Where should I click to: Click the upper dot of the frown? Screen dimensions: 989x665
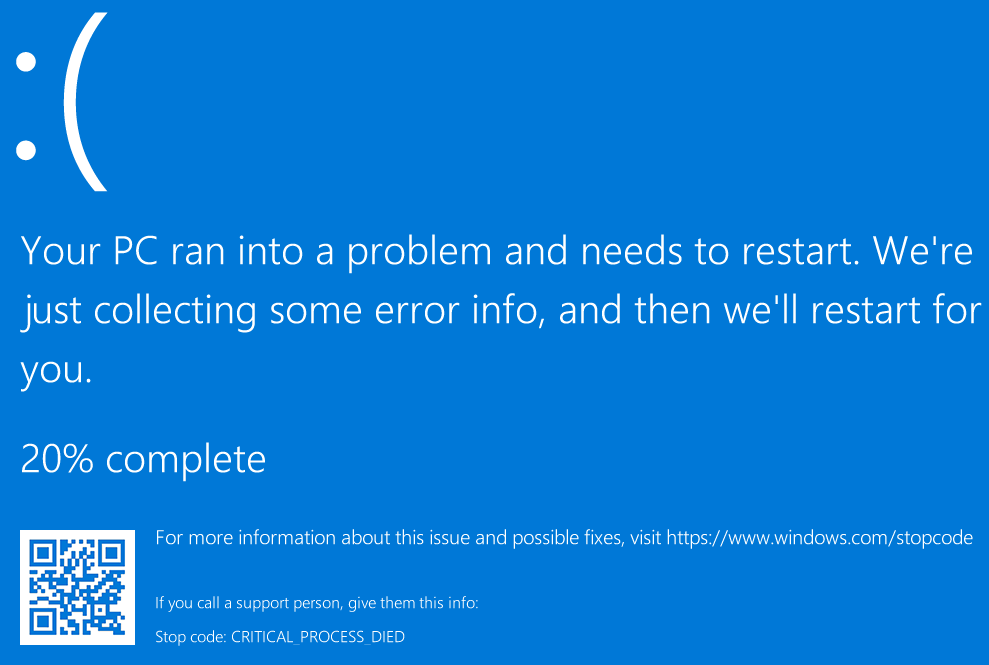pos(27,61)
